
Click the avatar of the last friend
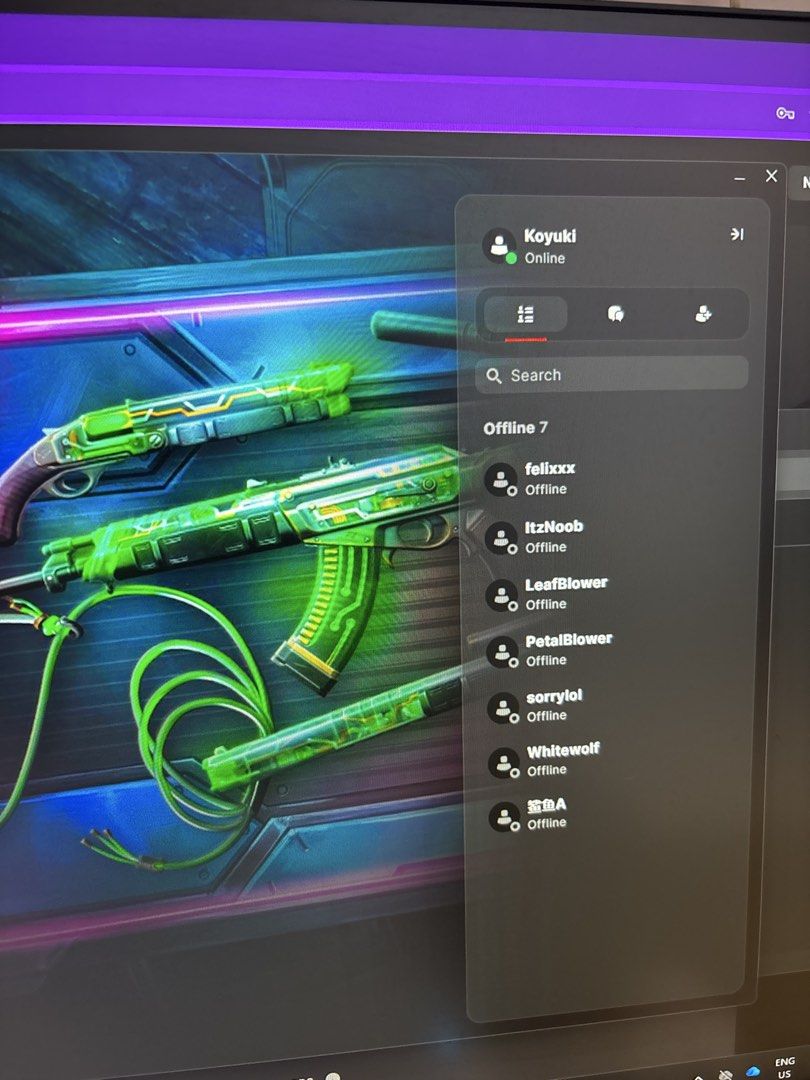coord(505,816)
